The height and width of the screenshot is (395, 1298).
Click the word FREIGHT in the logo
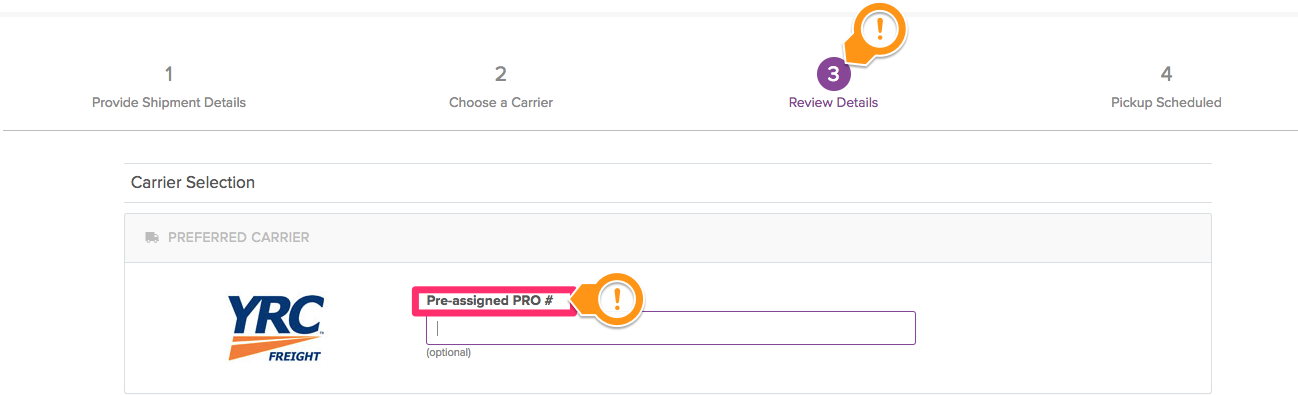coord(295,356)
